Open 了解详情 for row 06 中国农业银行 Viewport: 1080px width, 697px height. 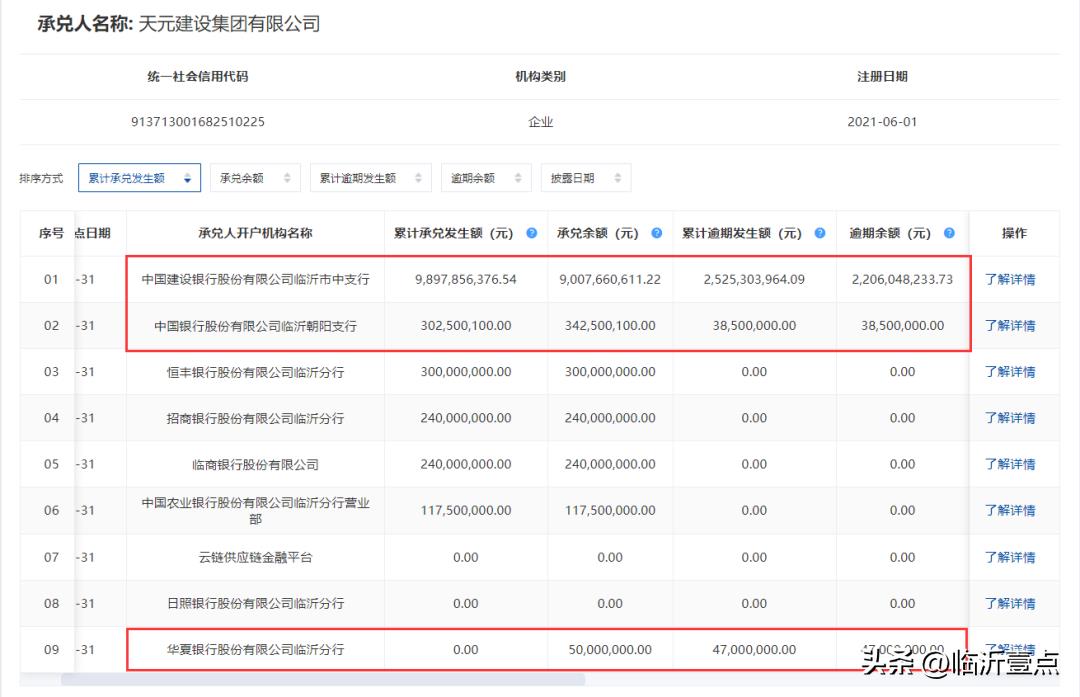coord(1010,510)
